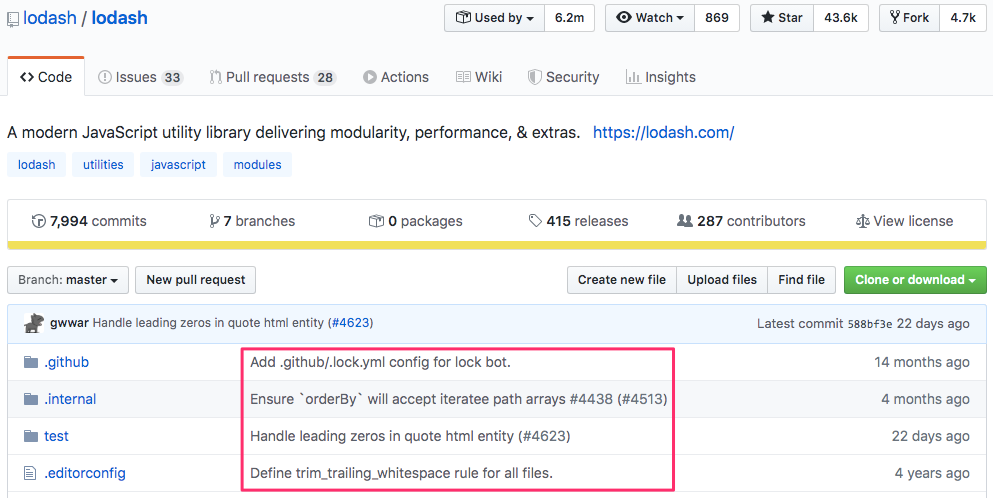Viewport: 993px width, 498px height.
Task: Open the test folder name
Action: pos(56,436)
